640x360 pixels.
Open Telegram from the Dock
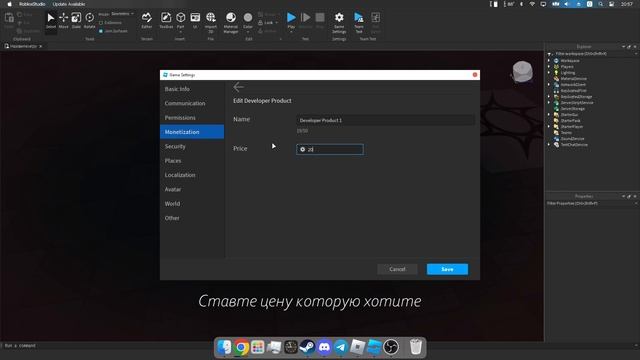coord(341,347)
